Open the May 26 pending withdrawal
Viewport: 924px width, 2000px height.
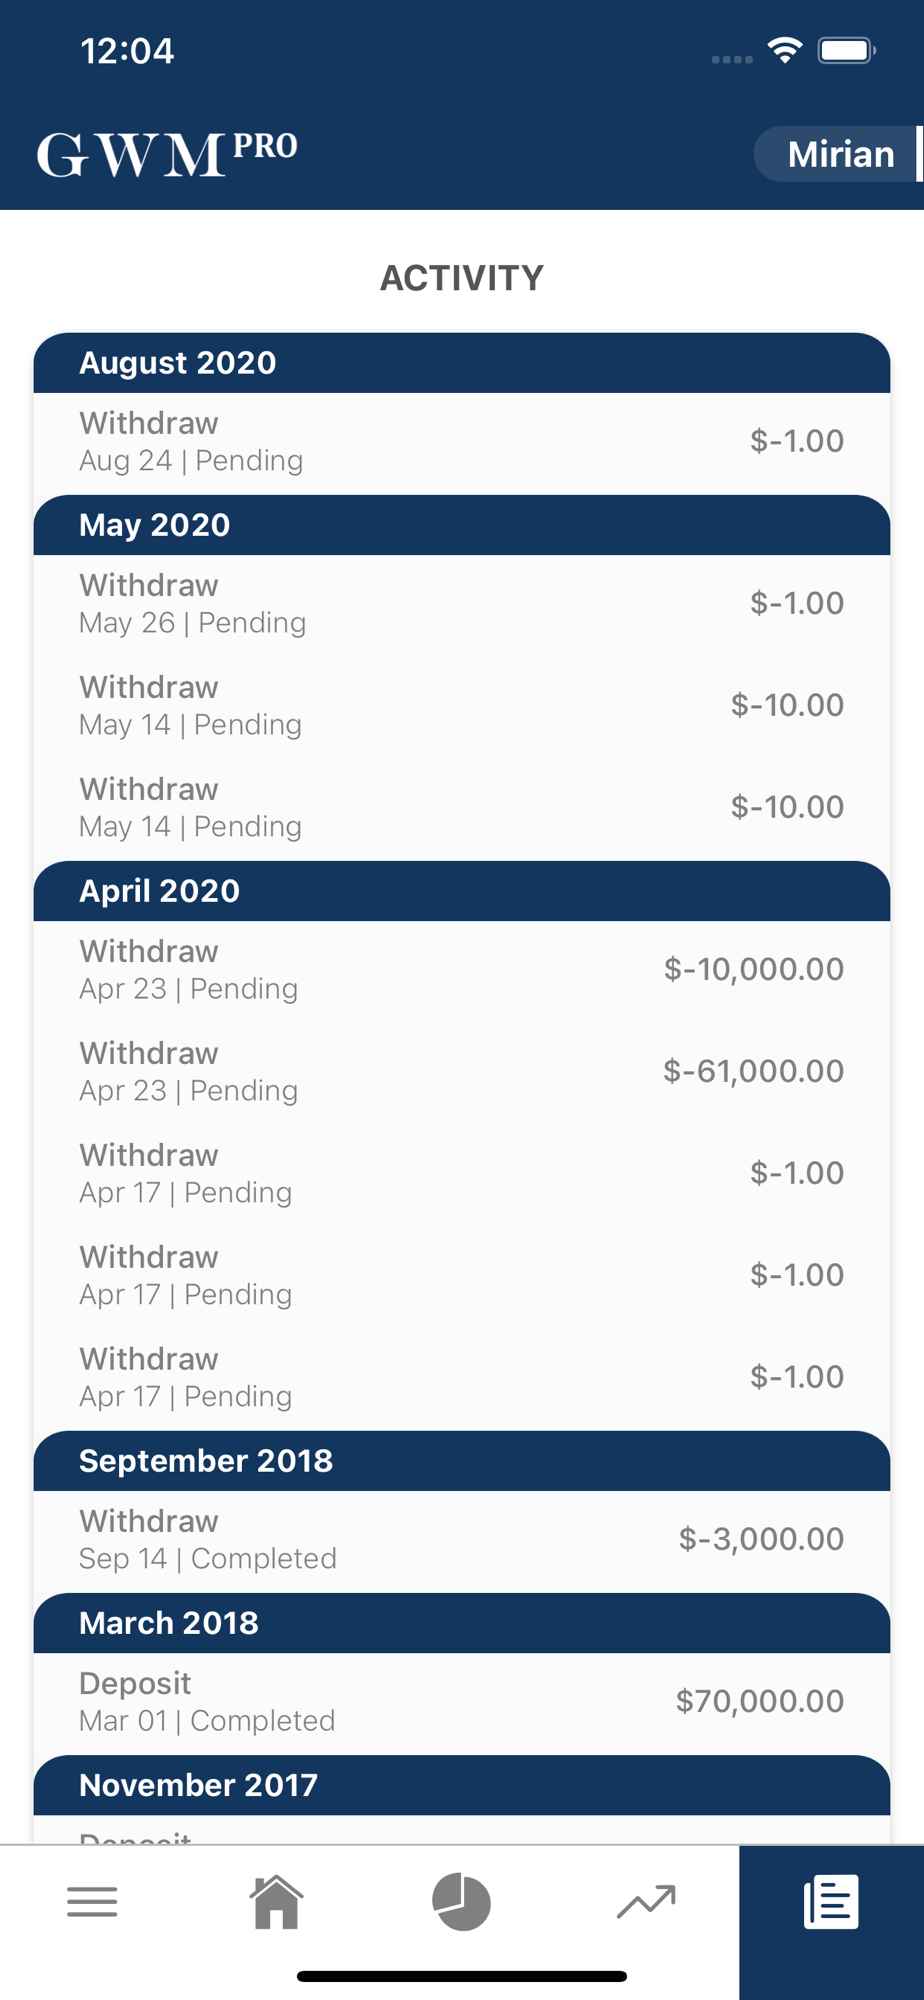461,604
